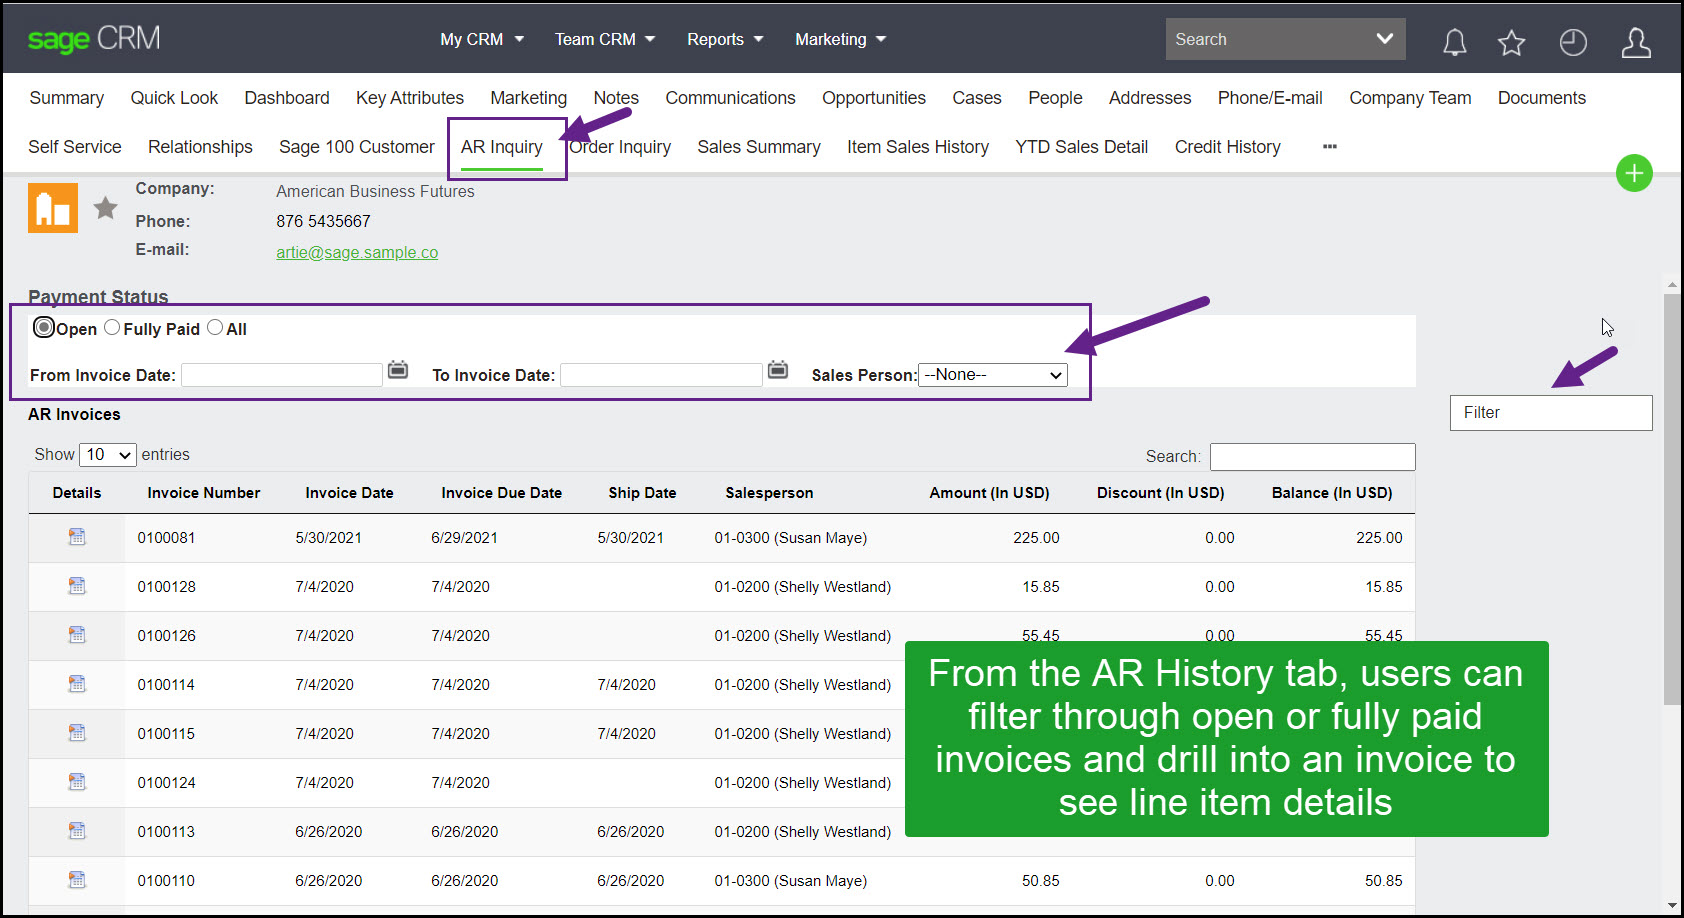Select the All payment status radio

(x=215, y=327)
